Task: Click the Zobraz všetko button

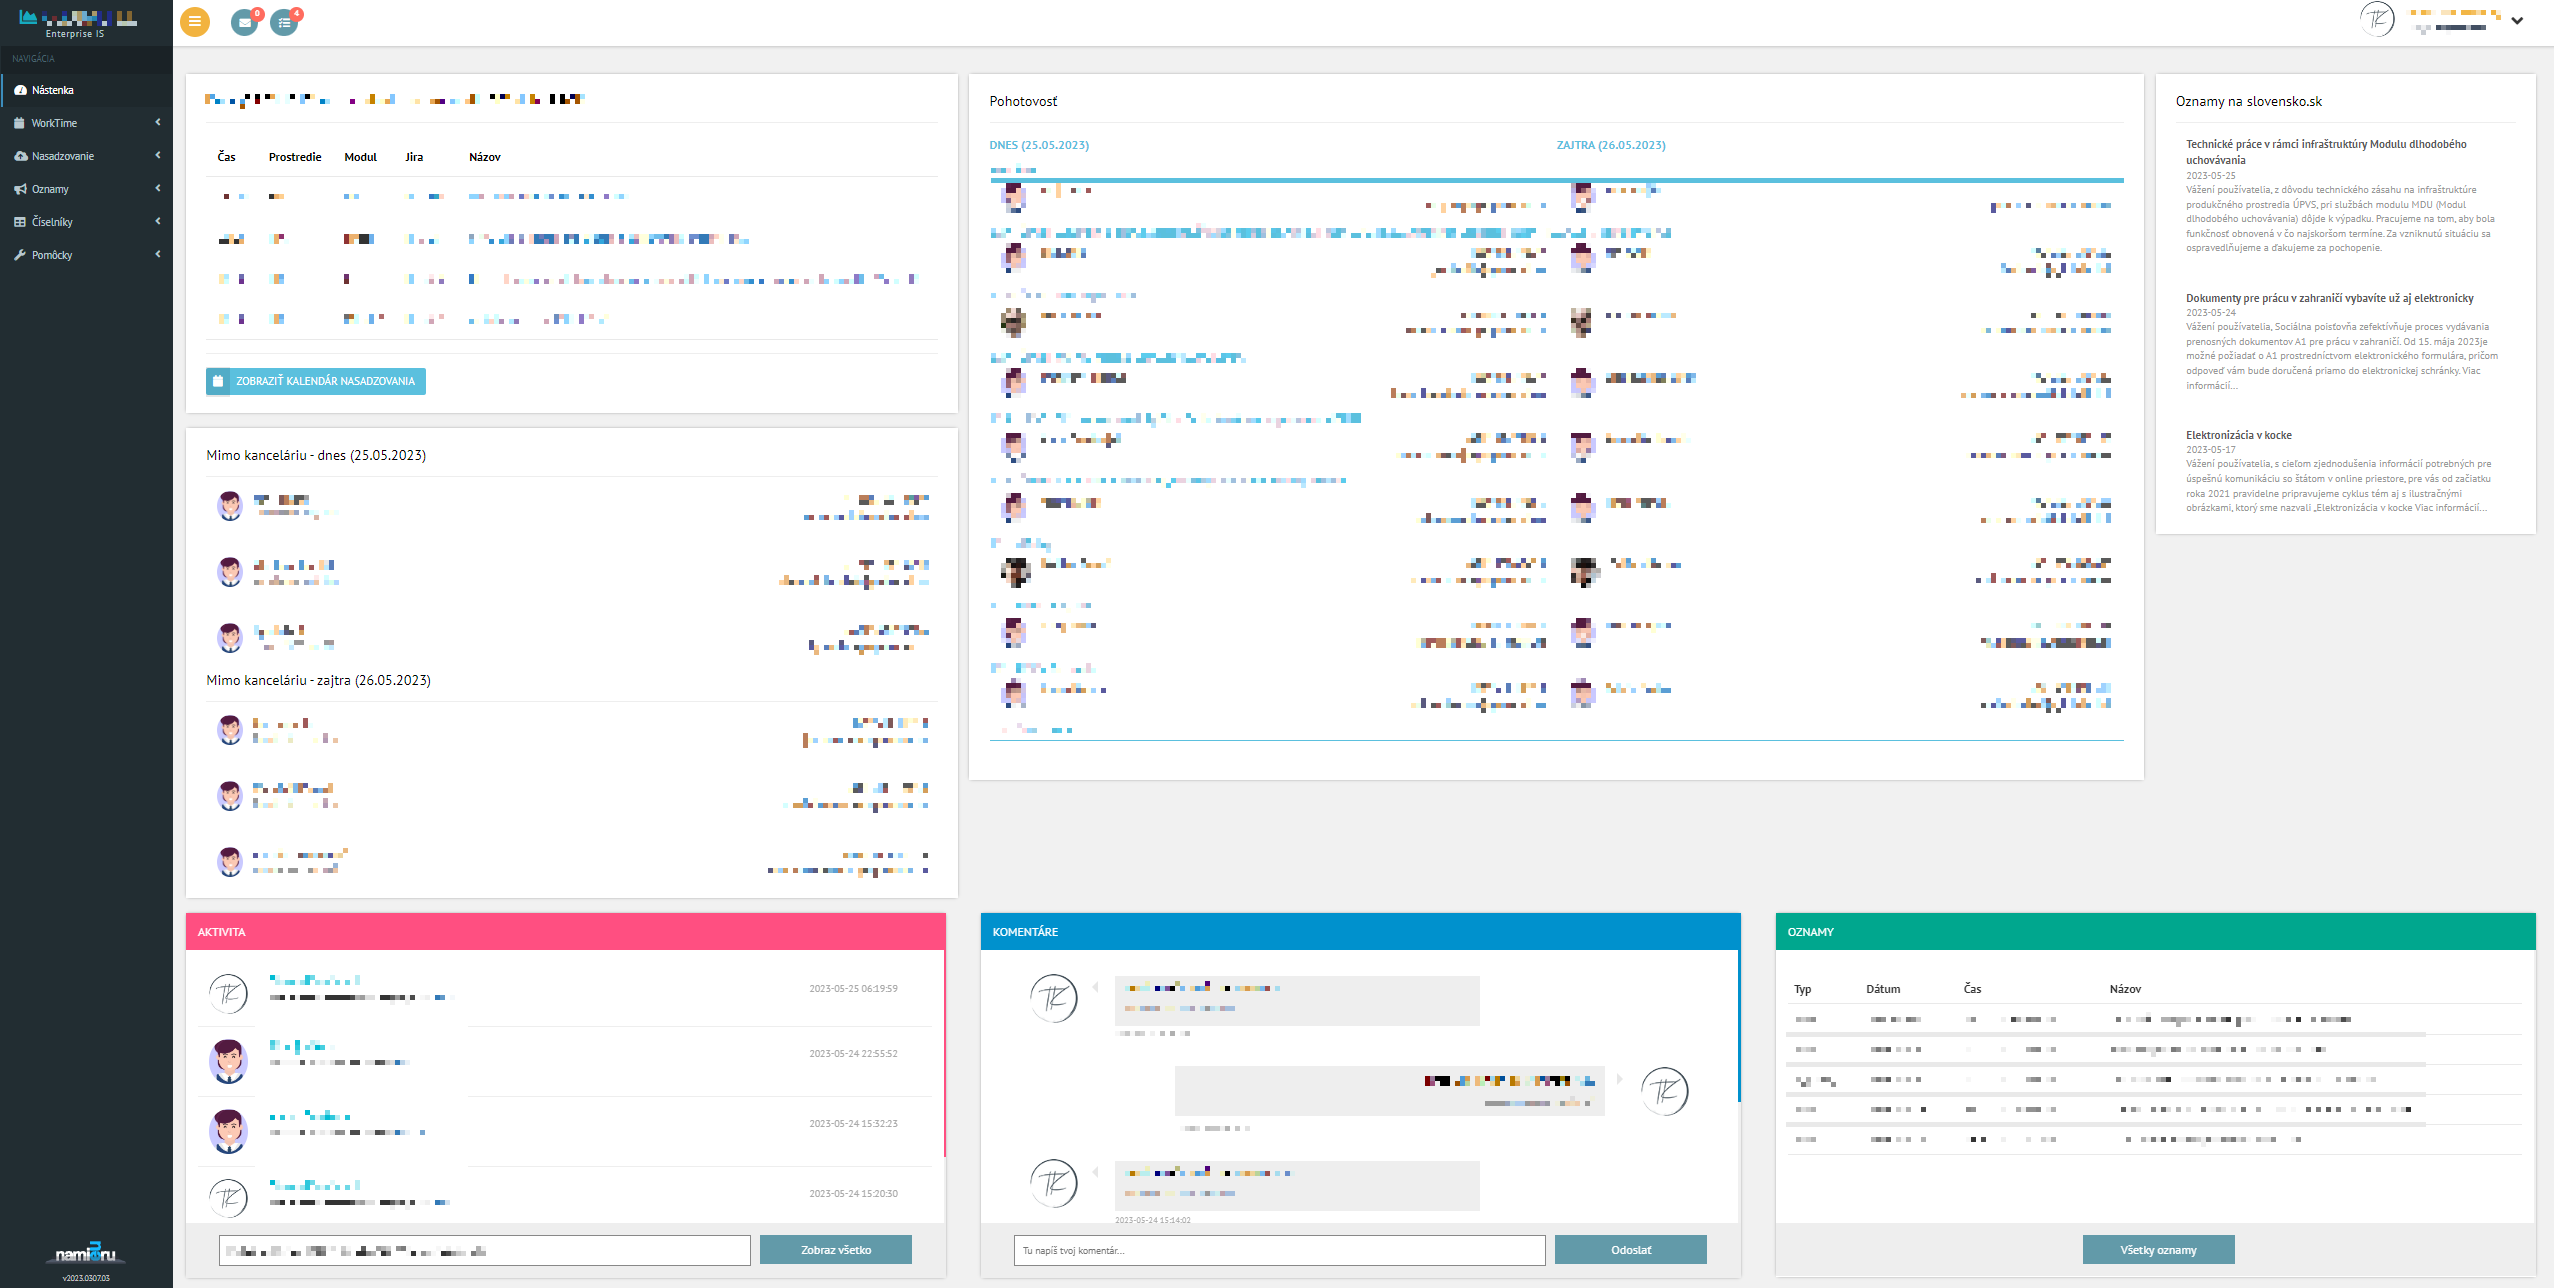Action: coord(835,1250)
